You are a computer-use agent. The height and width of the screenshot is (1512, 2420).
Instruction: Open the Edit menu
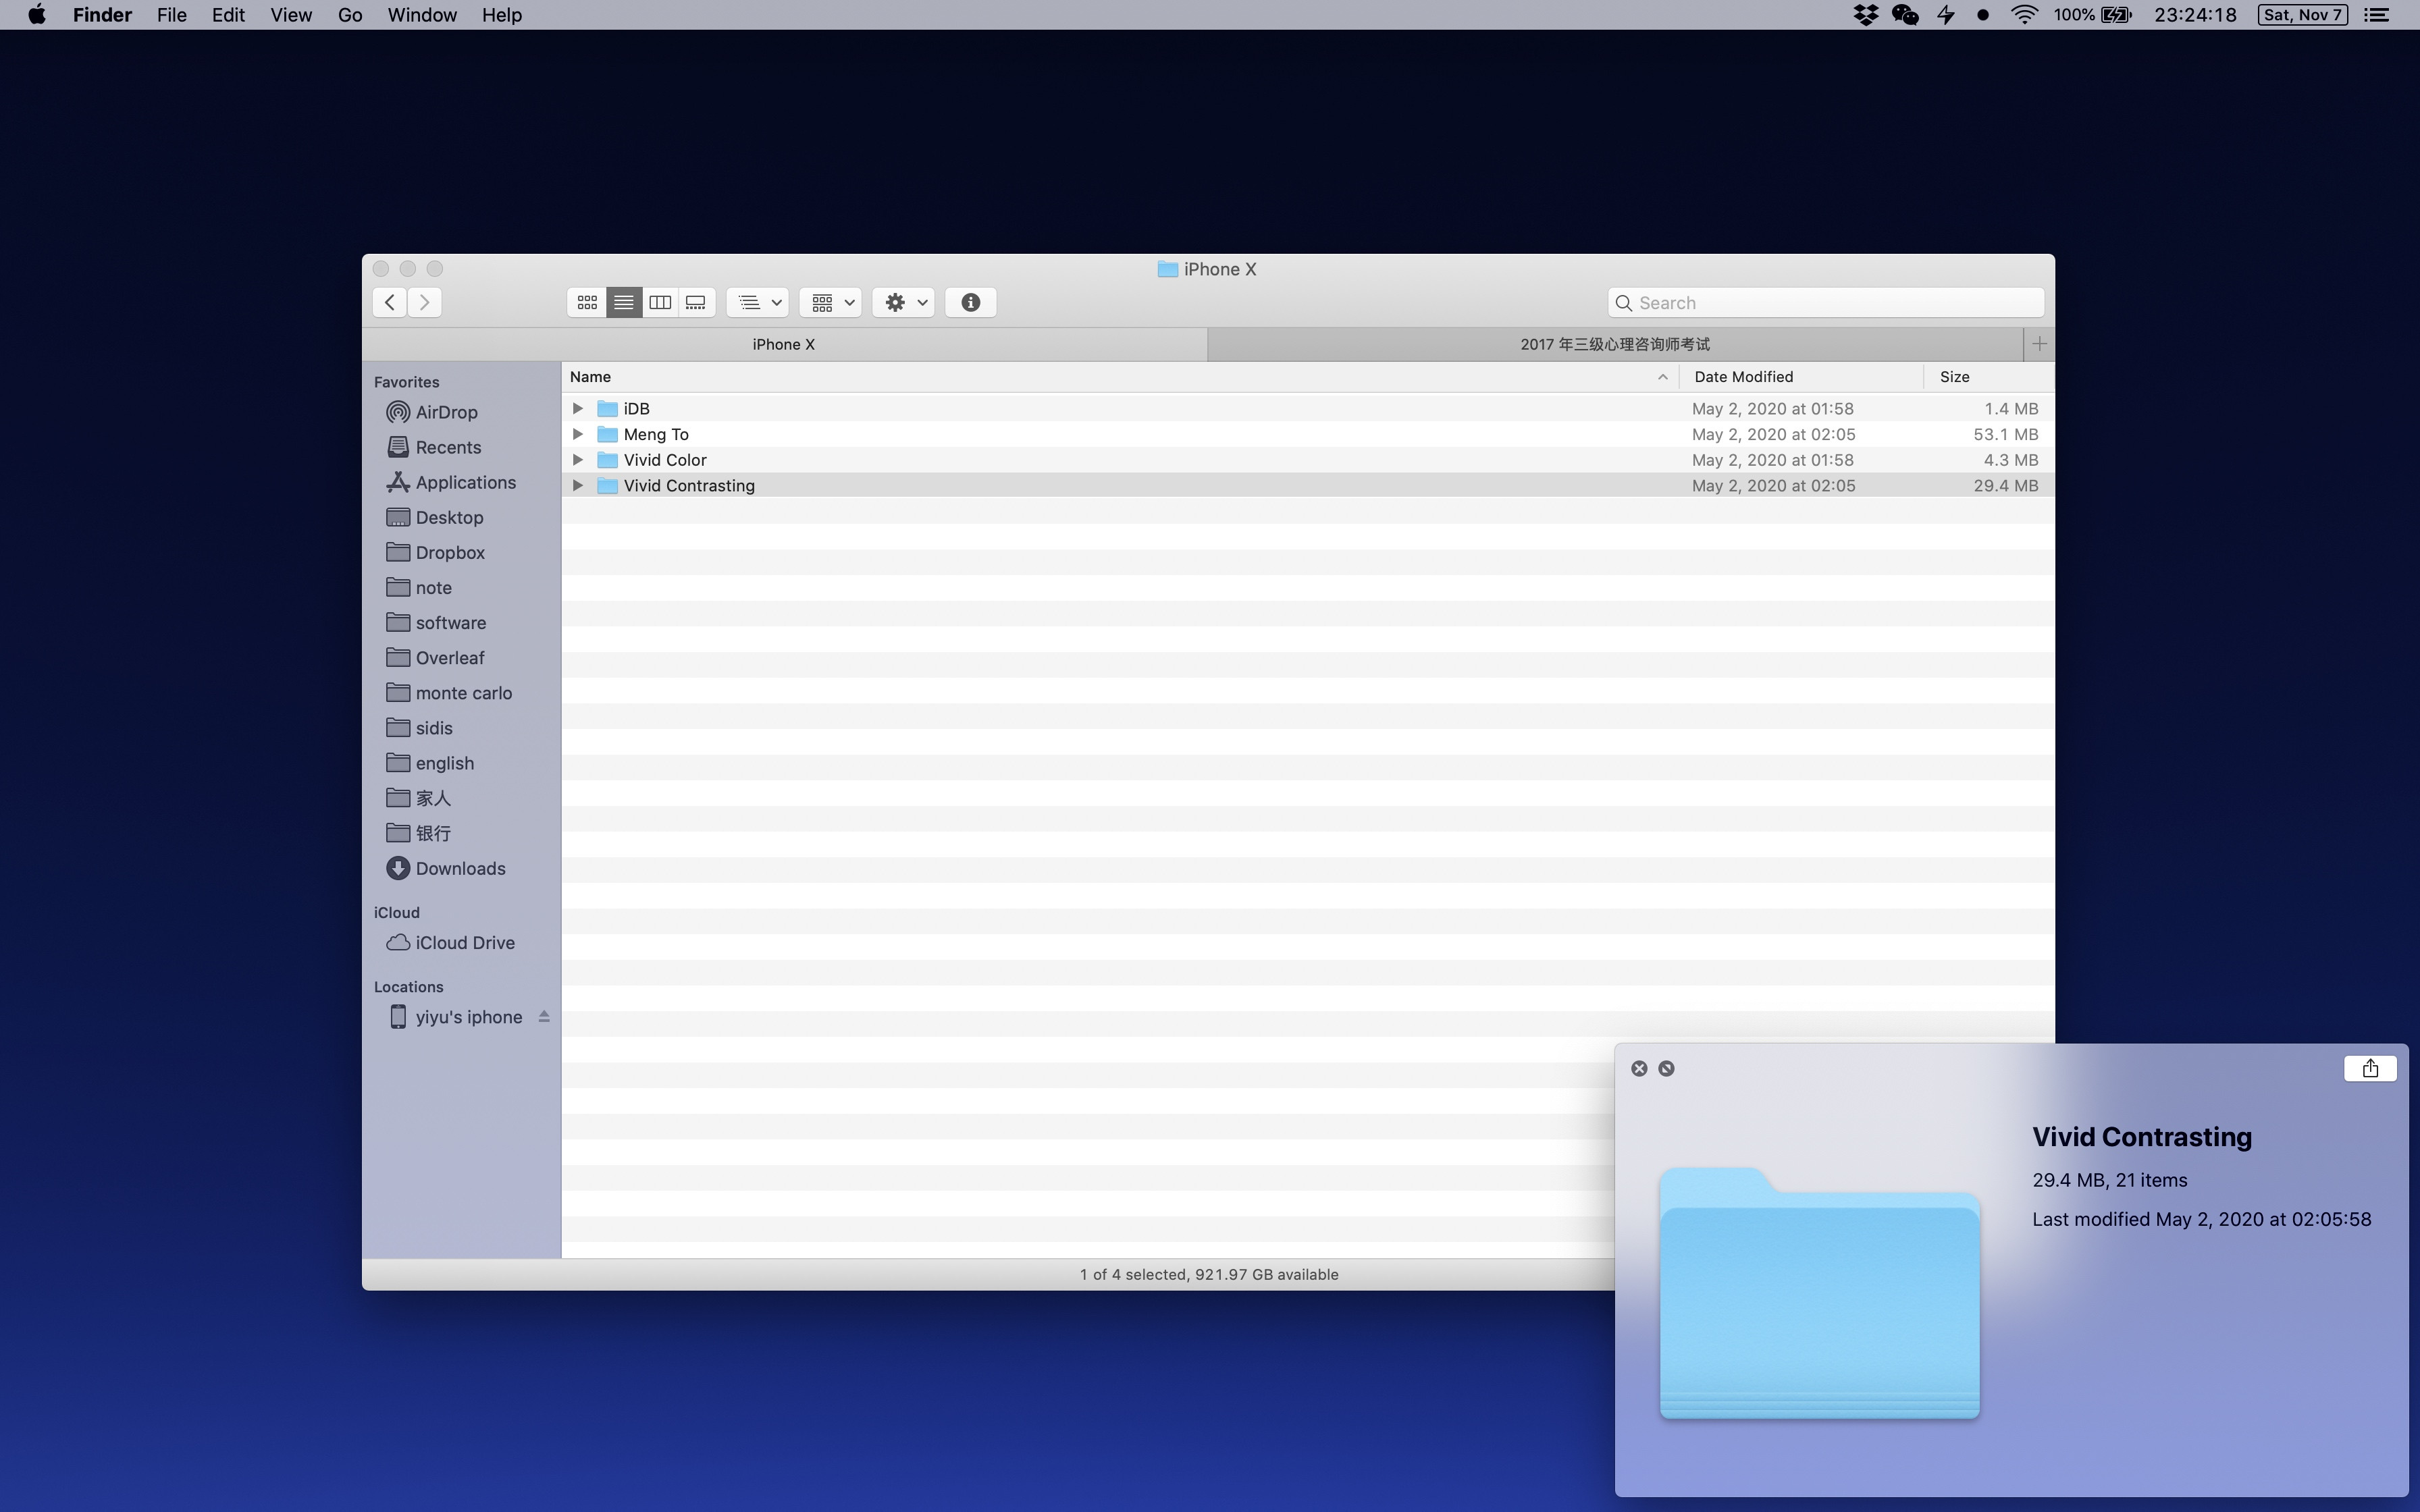pyautogui.click(x=228, y=15)
